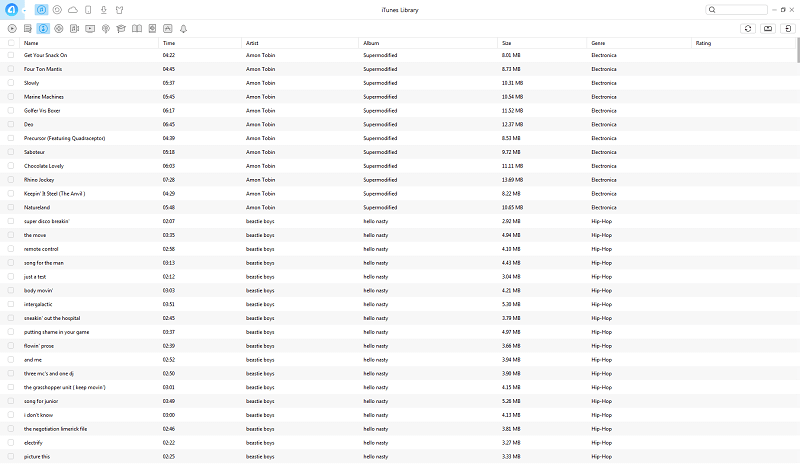Click the 13.69 MB size cell
This screenshot has width=800, height=467.
[x=512, y=180]
